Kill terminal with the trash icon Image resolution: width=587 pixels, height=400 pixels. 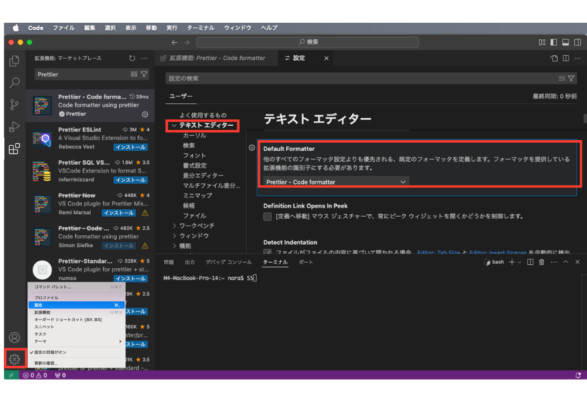541,262
